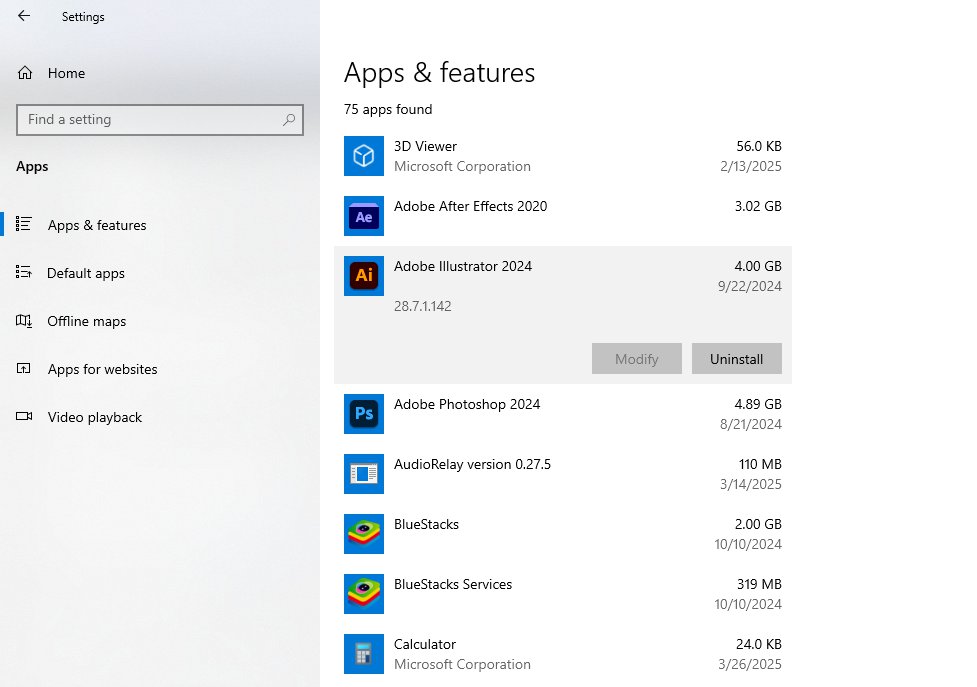Click the BlueStacks Services icon

(364, 594)
